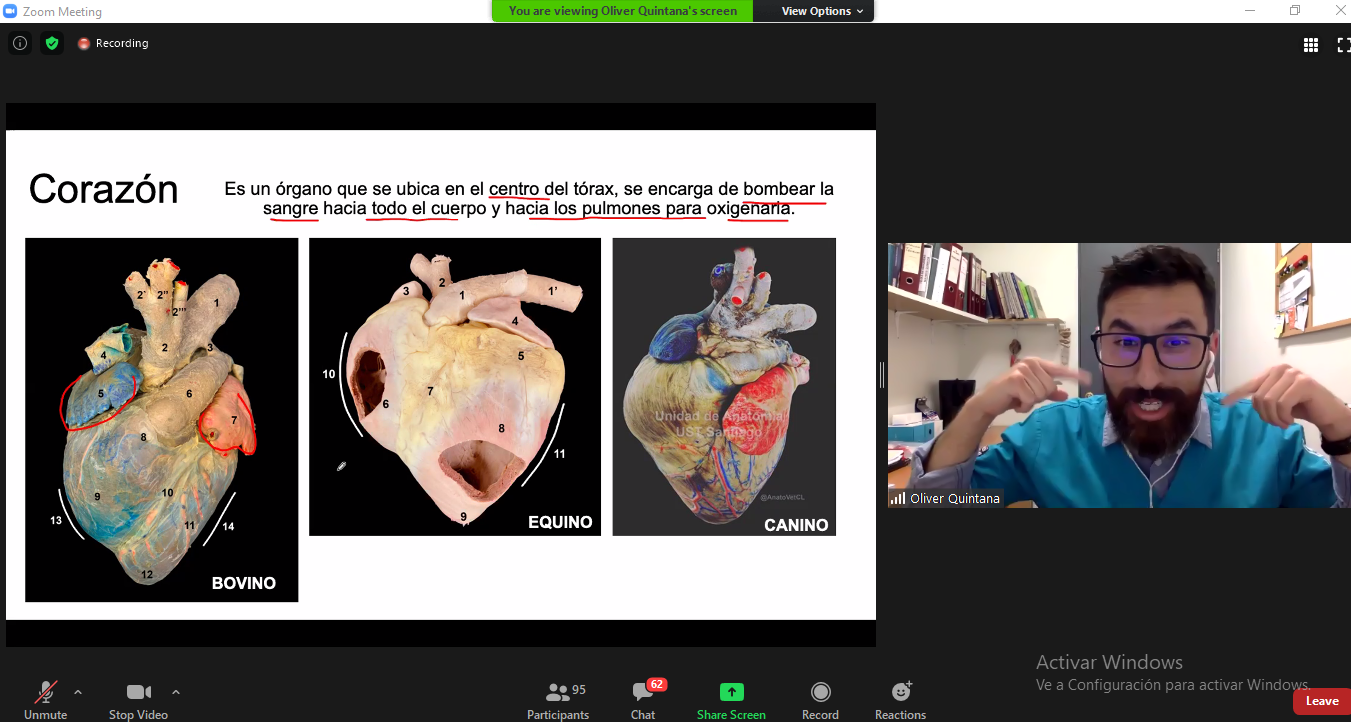Select Oliver Quintana's video thumbnail
1351x722 pixels.
(1119, 375)
